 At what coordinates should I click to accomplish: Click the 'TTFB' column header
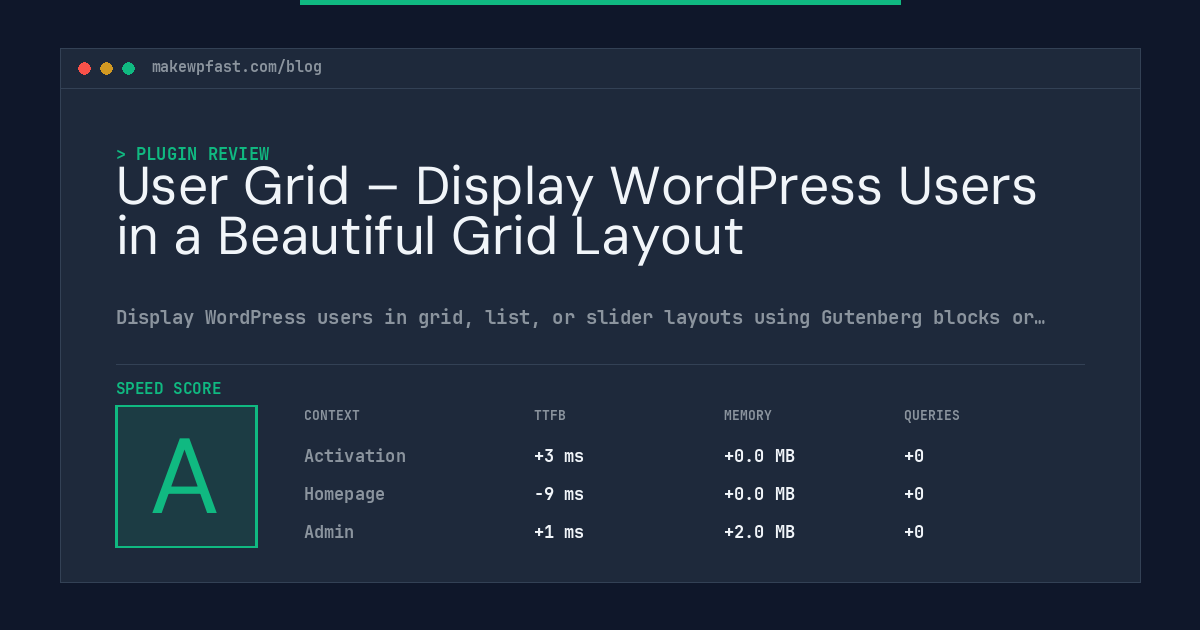click(x=550, y=416)
